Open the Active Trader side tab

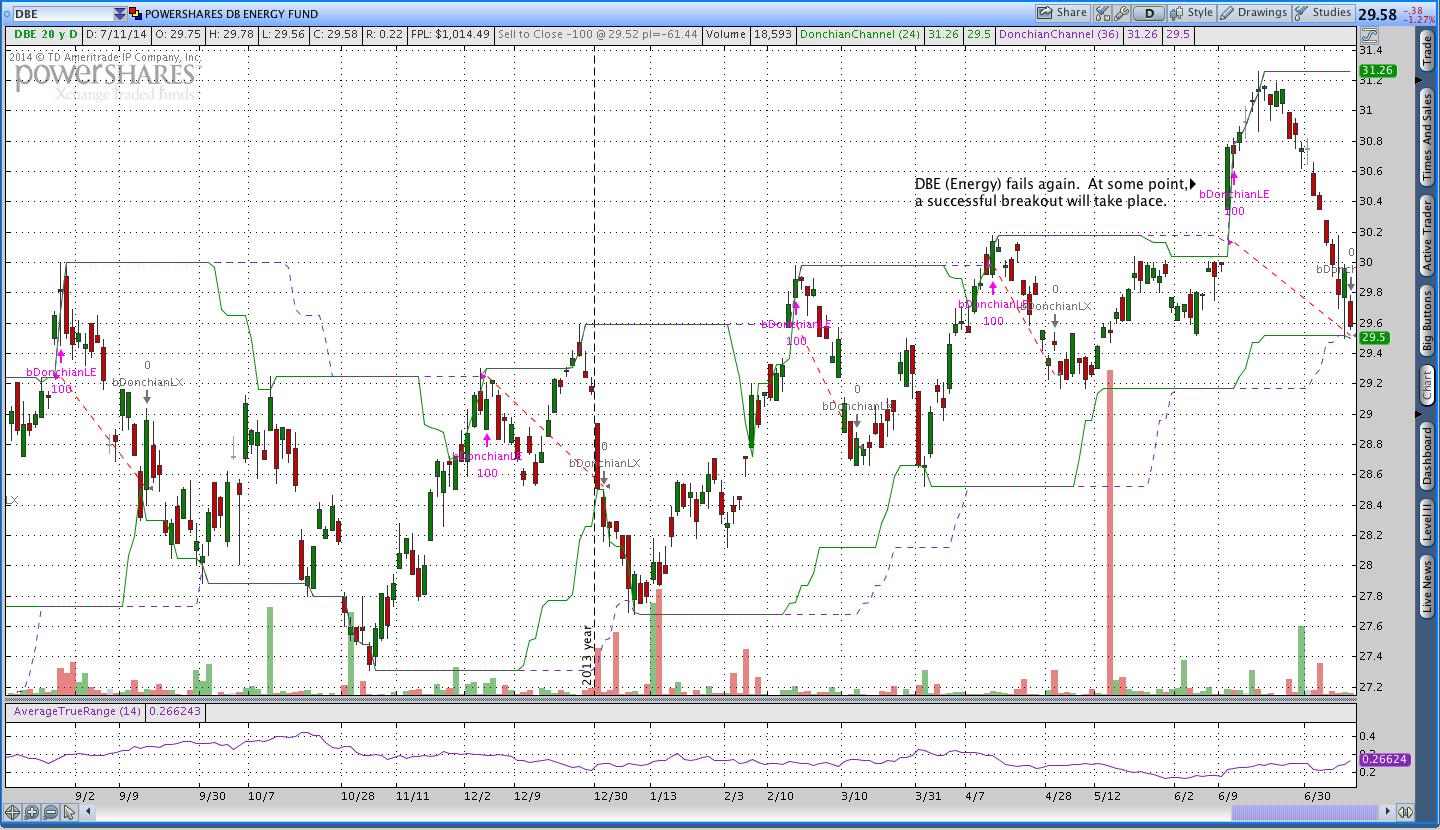1427,235
